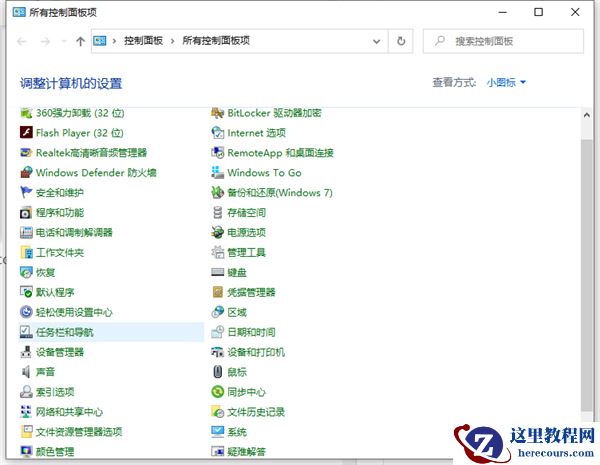Open the 360强力卸载 icon
600x465 pixels.
26,113
